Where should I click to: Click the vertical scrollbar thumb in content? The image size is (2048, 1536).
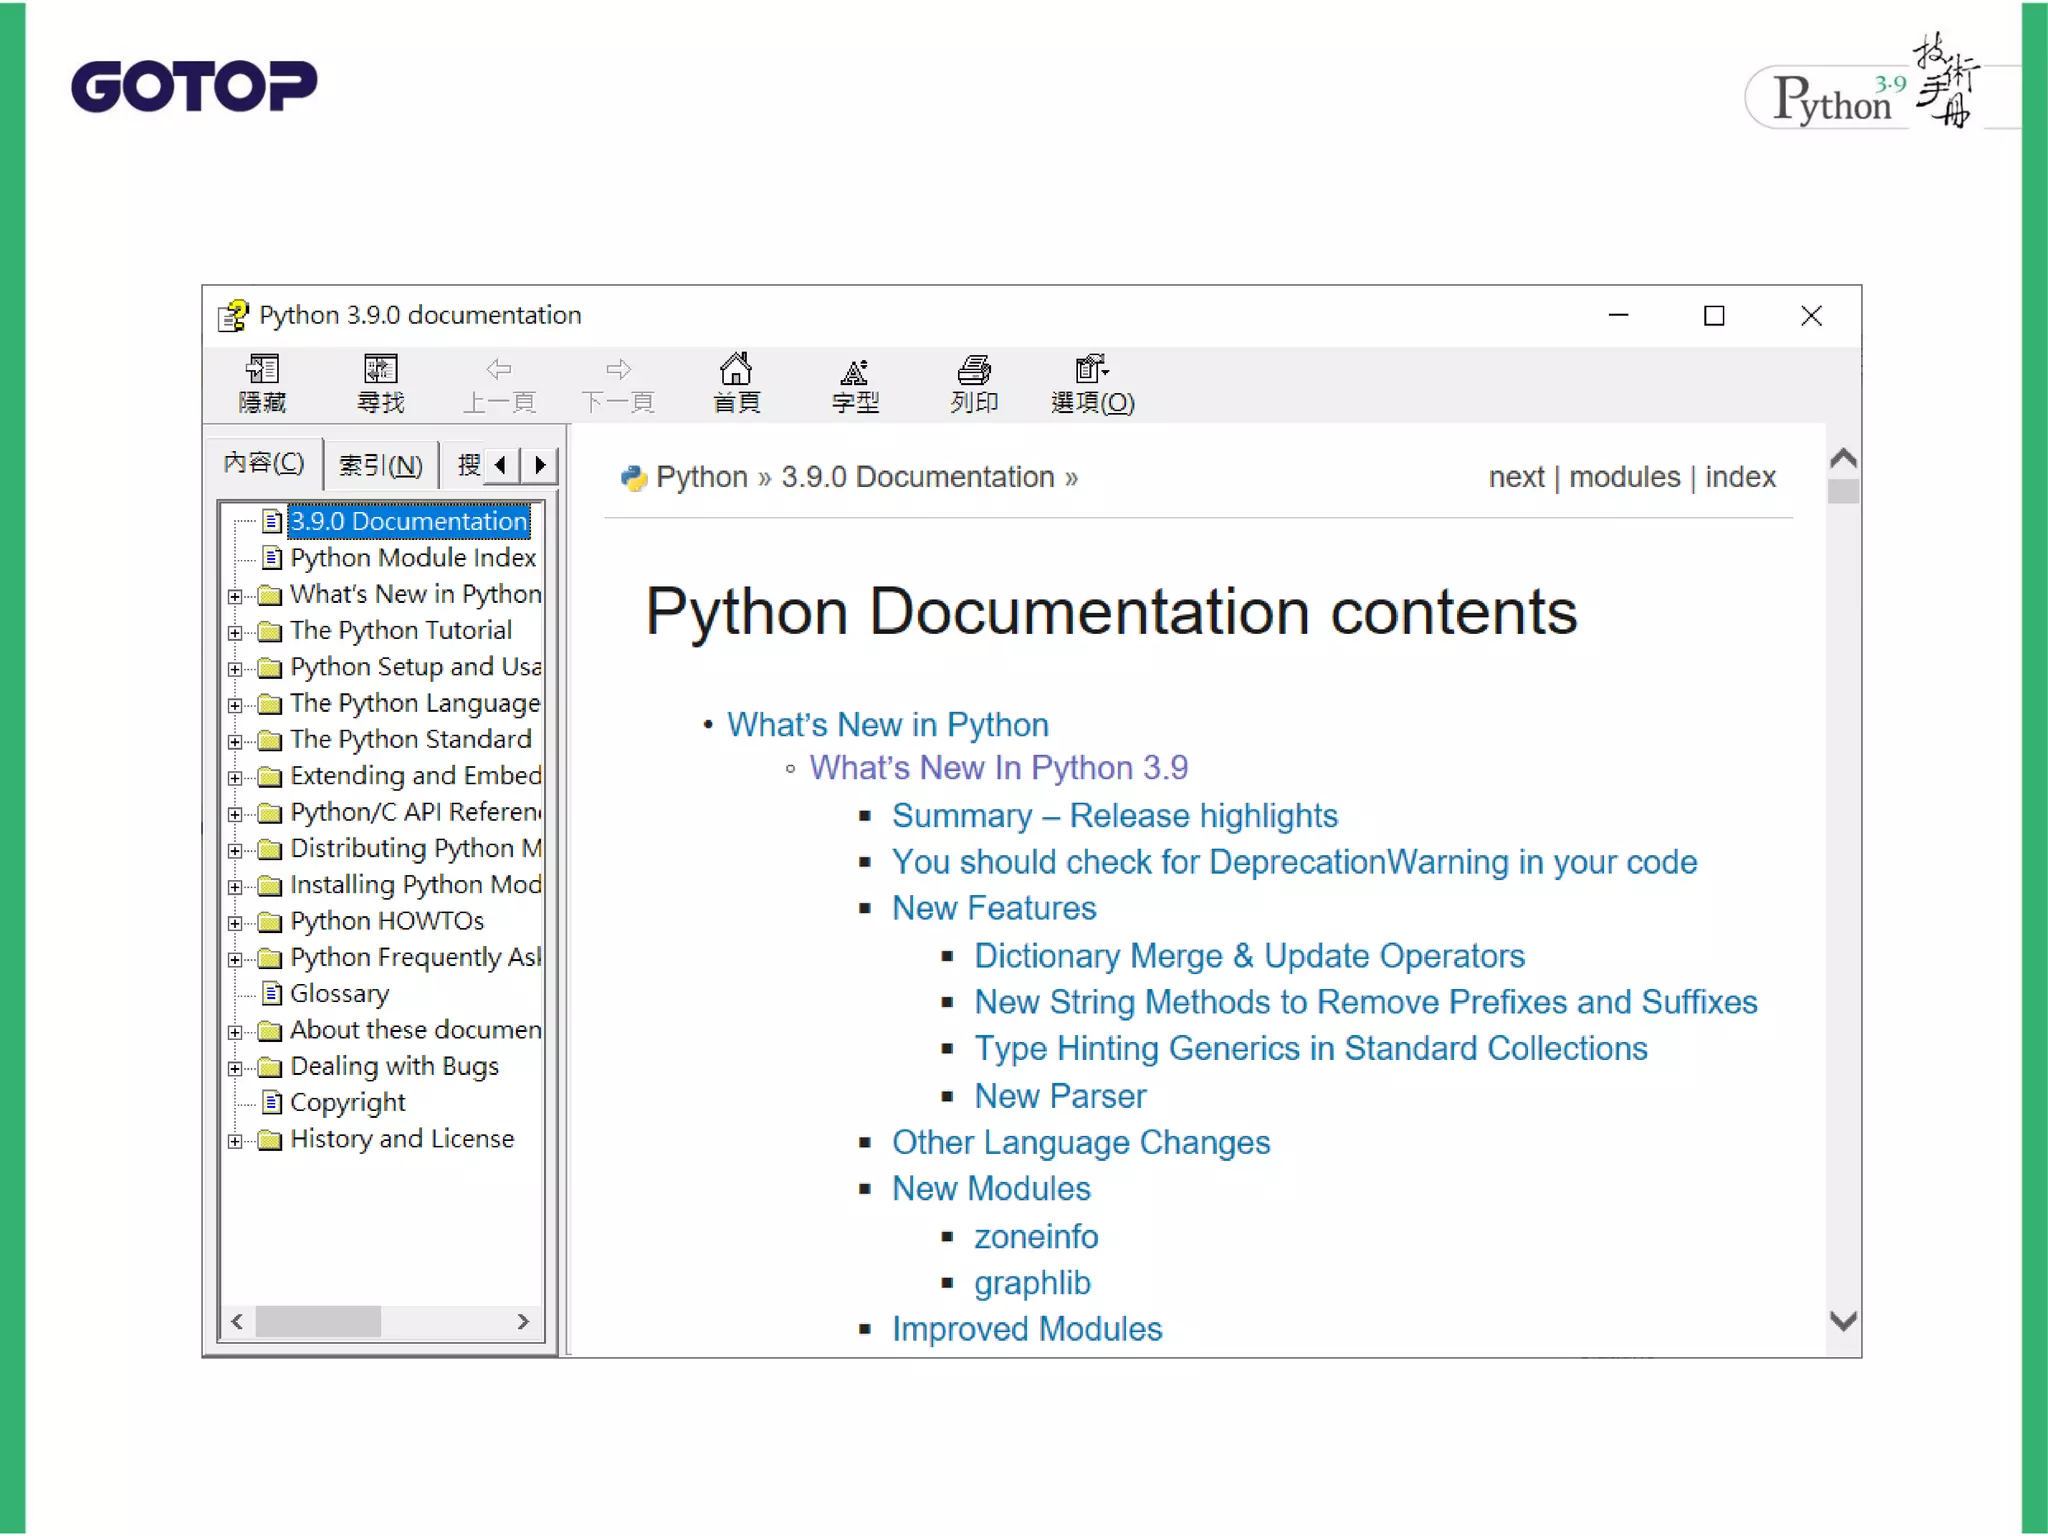(1843, 491)
